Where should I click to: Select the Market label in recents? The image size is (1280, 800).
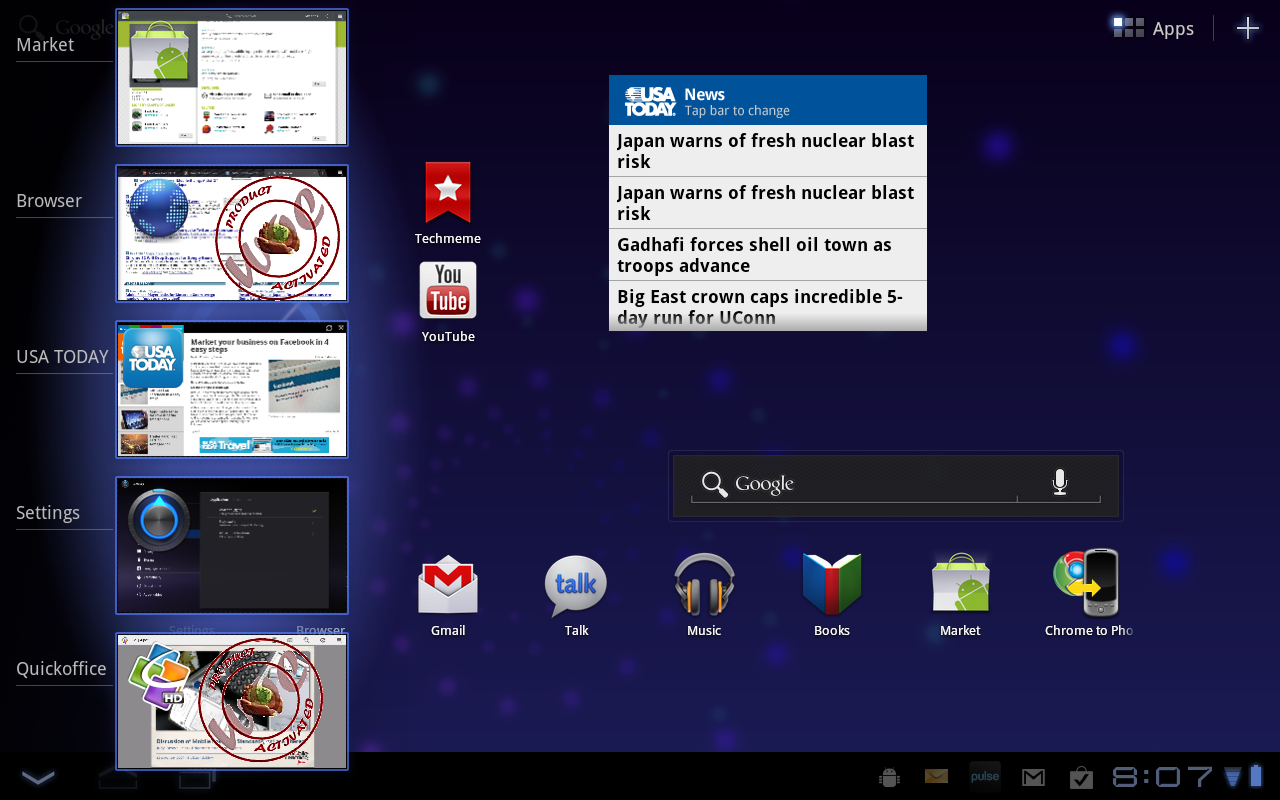click(45, 45)
